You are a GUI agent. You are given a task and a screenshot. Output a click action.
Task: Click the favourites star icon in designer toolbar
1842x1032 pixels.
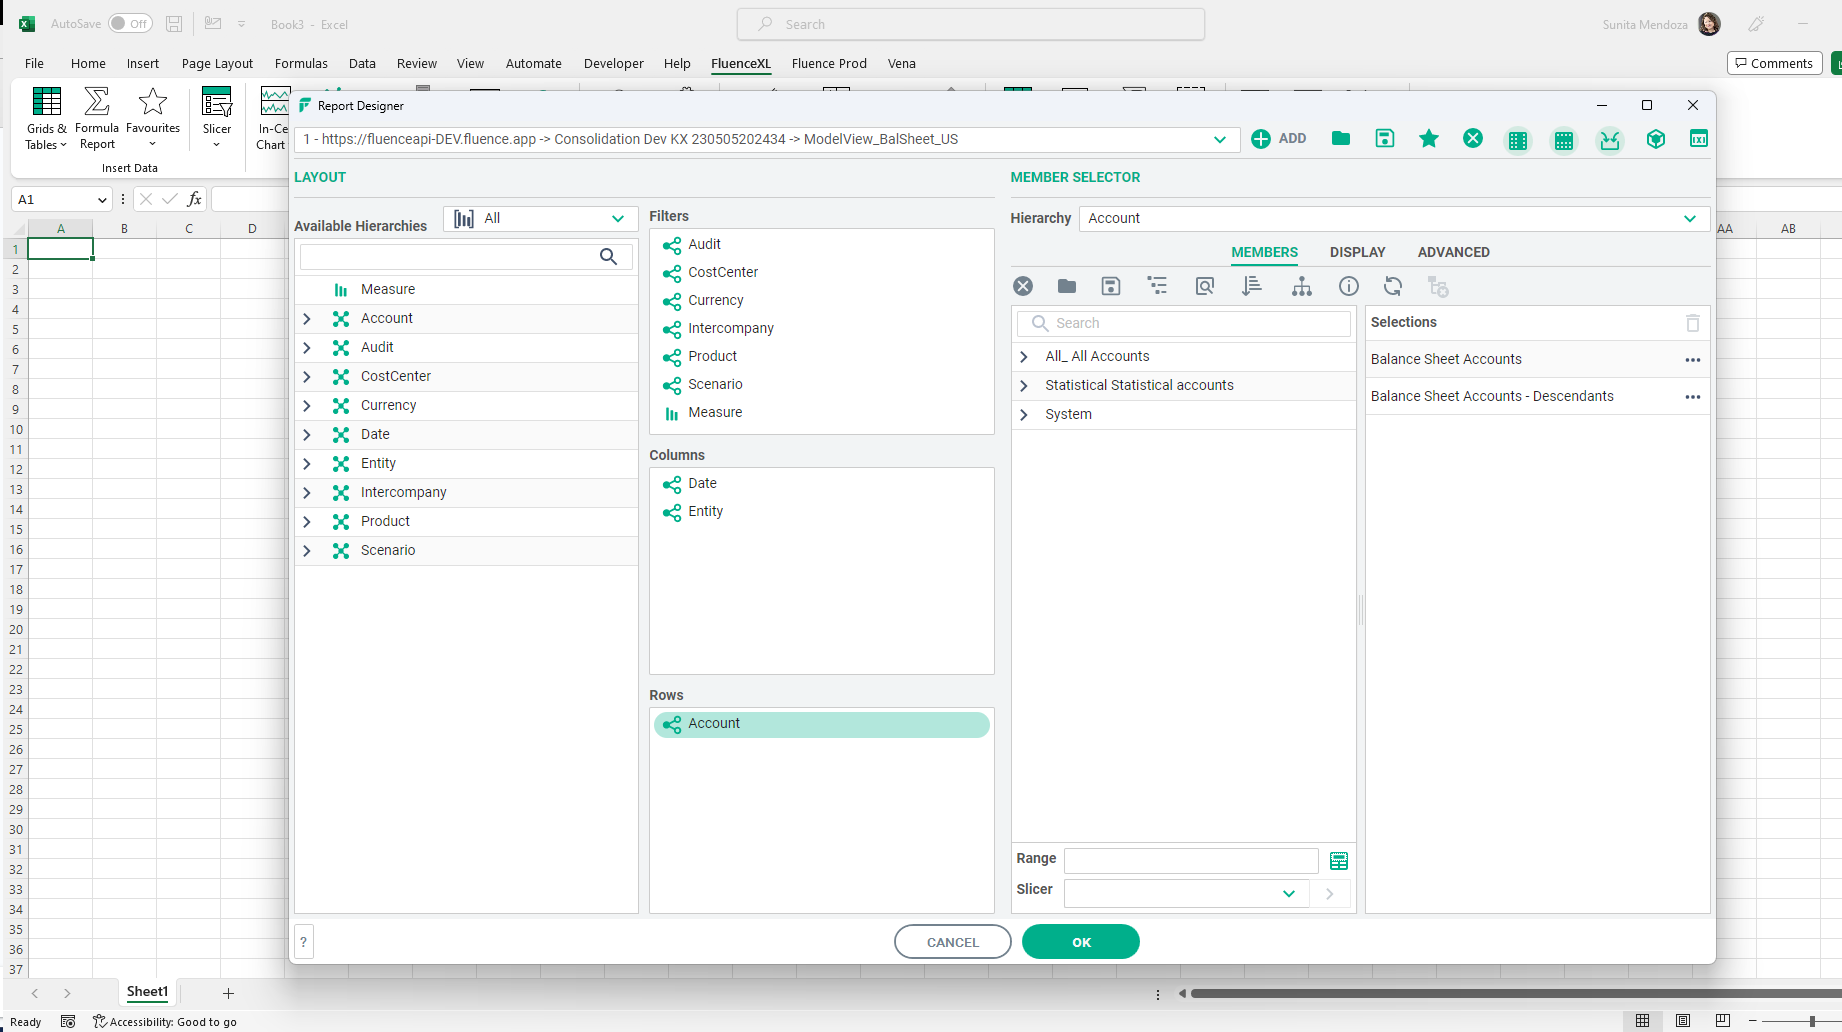(1429, 138)
